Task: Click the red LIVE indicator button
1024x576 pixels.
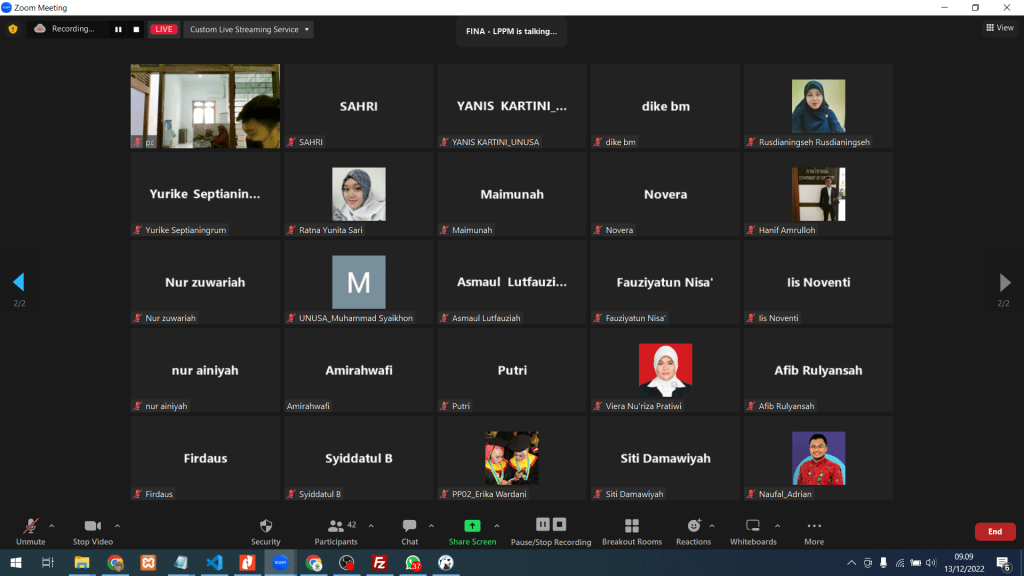Action: (164, 29)
